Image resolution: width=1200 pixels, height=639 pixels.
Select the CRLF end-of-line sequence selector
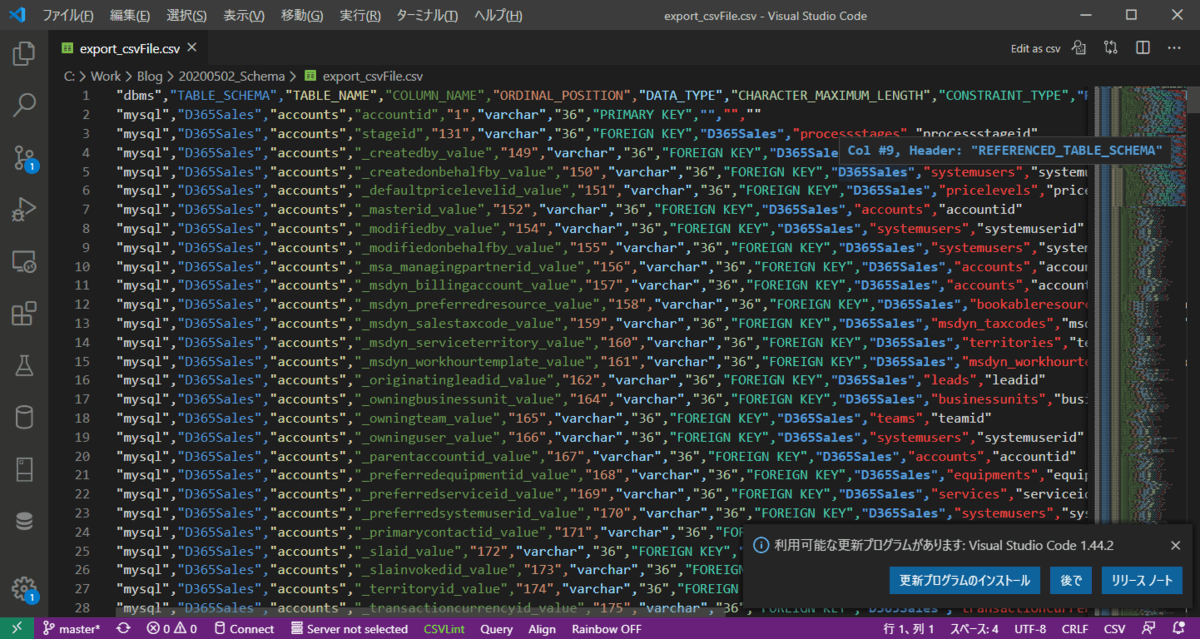(x=1076, y=629)
